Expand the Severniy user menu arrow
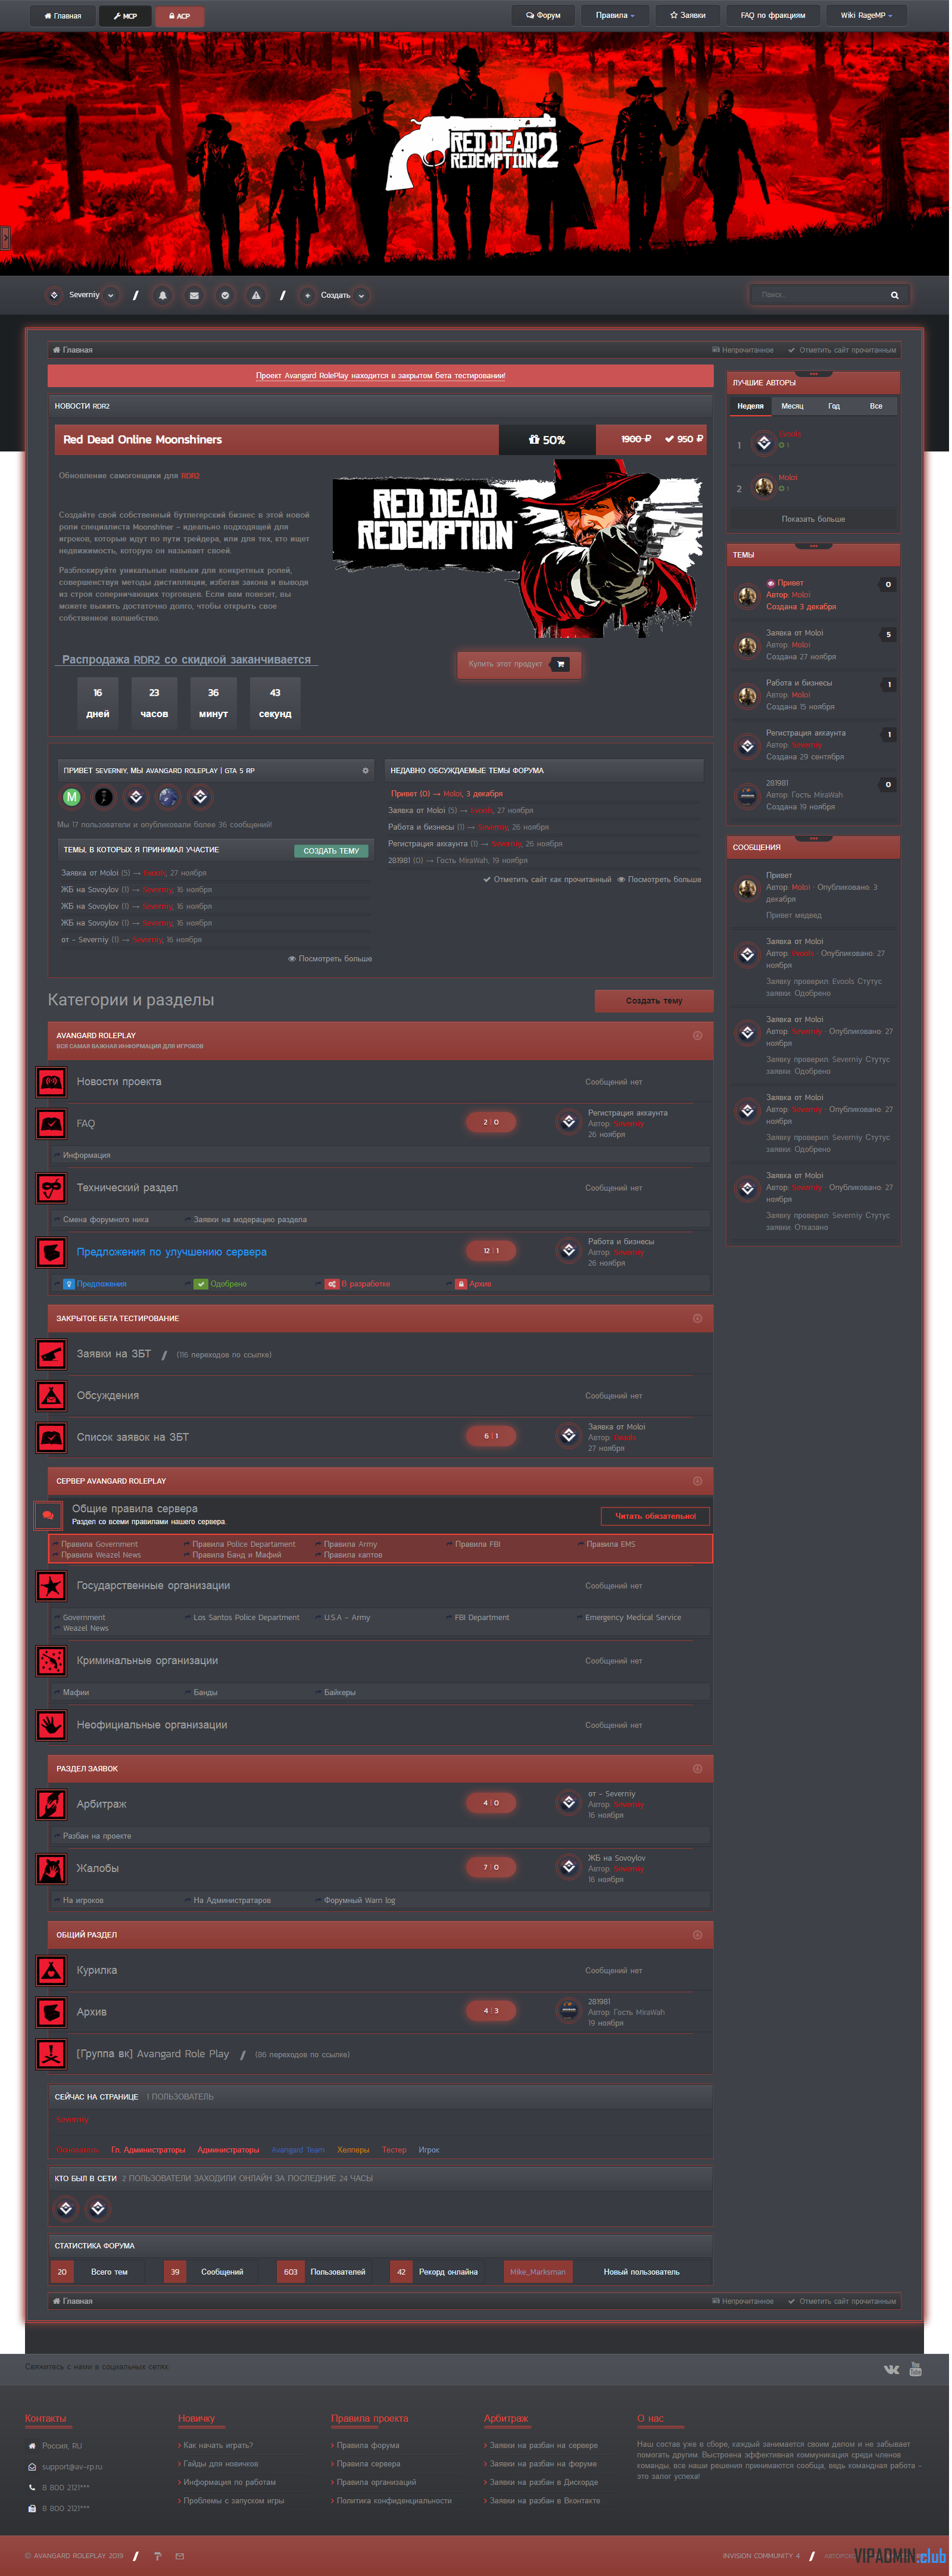 pyautogui.click(x=111, y=296)
